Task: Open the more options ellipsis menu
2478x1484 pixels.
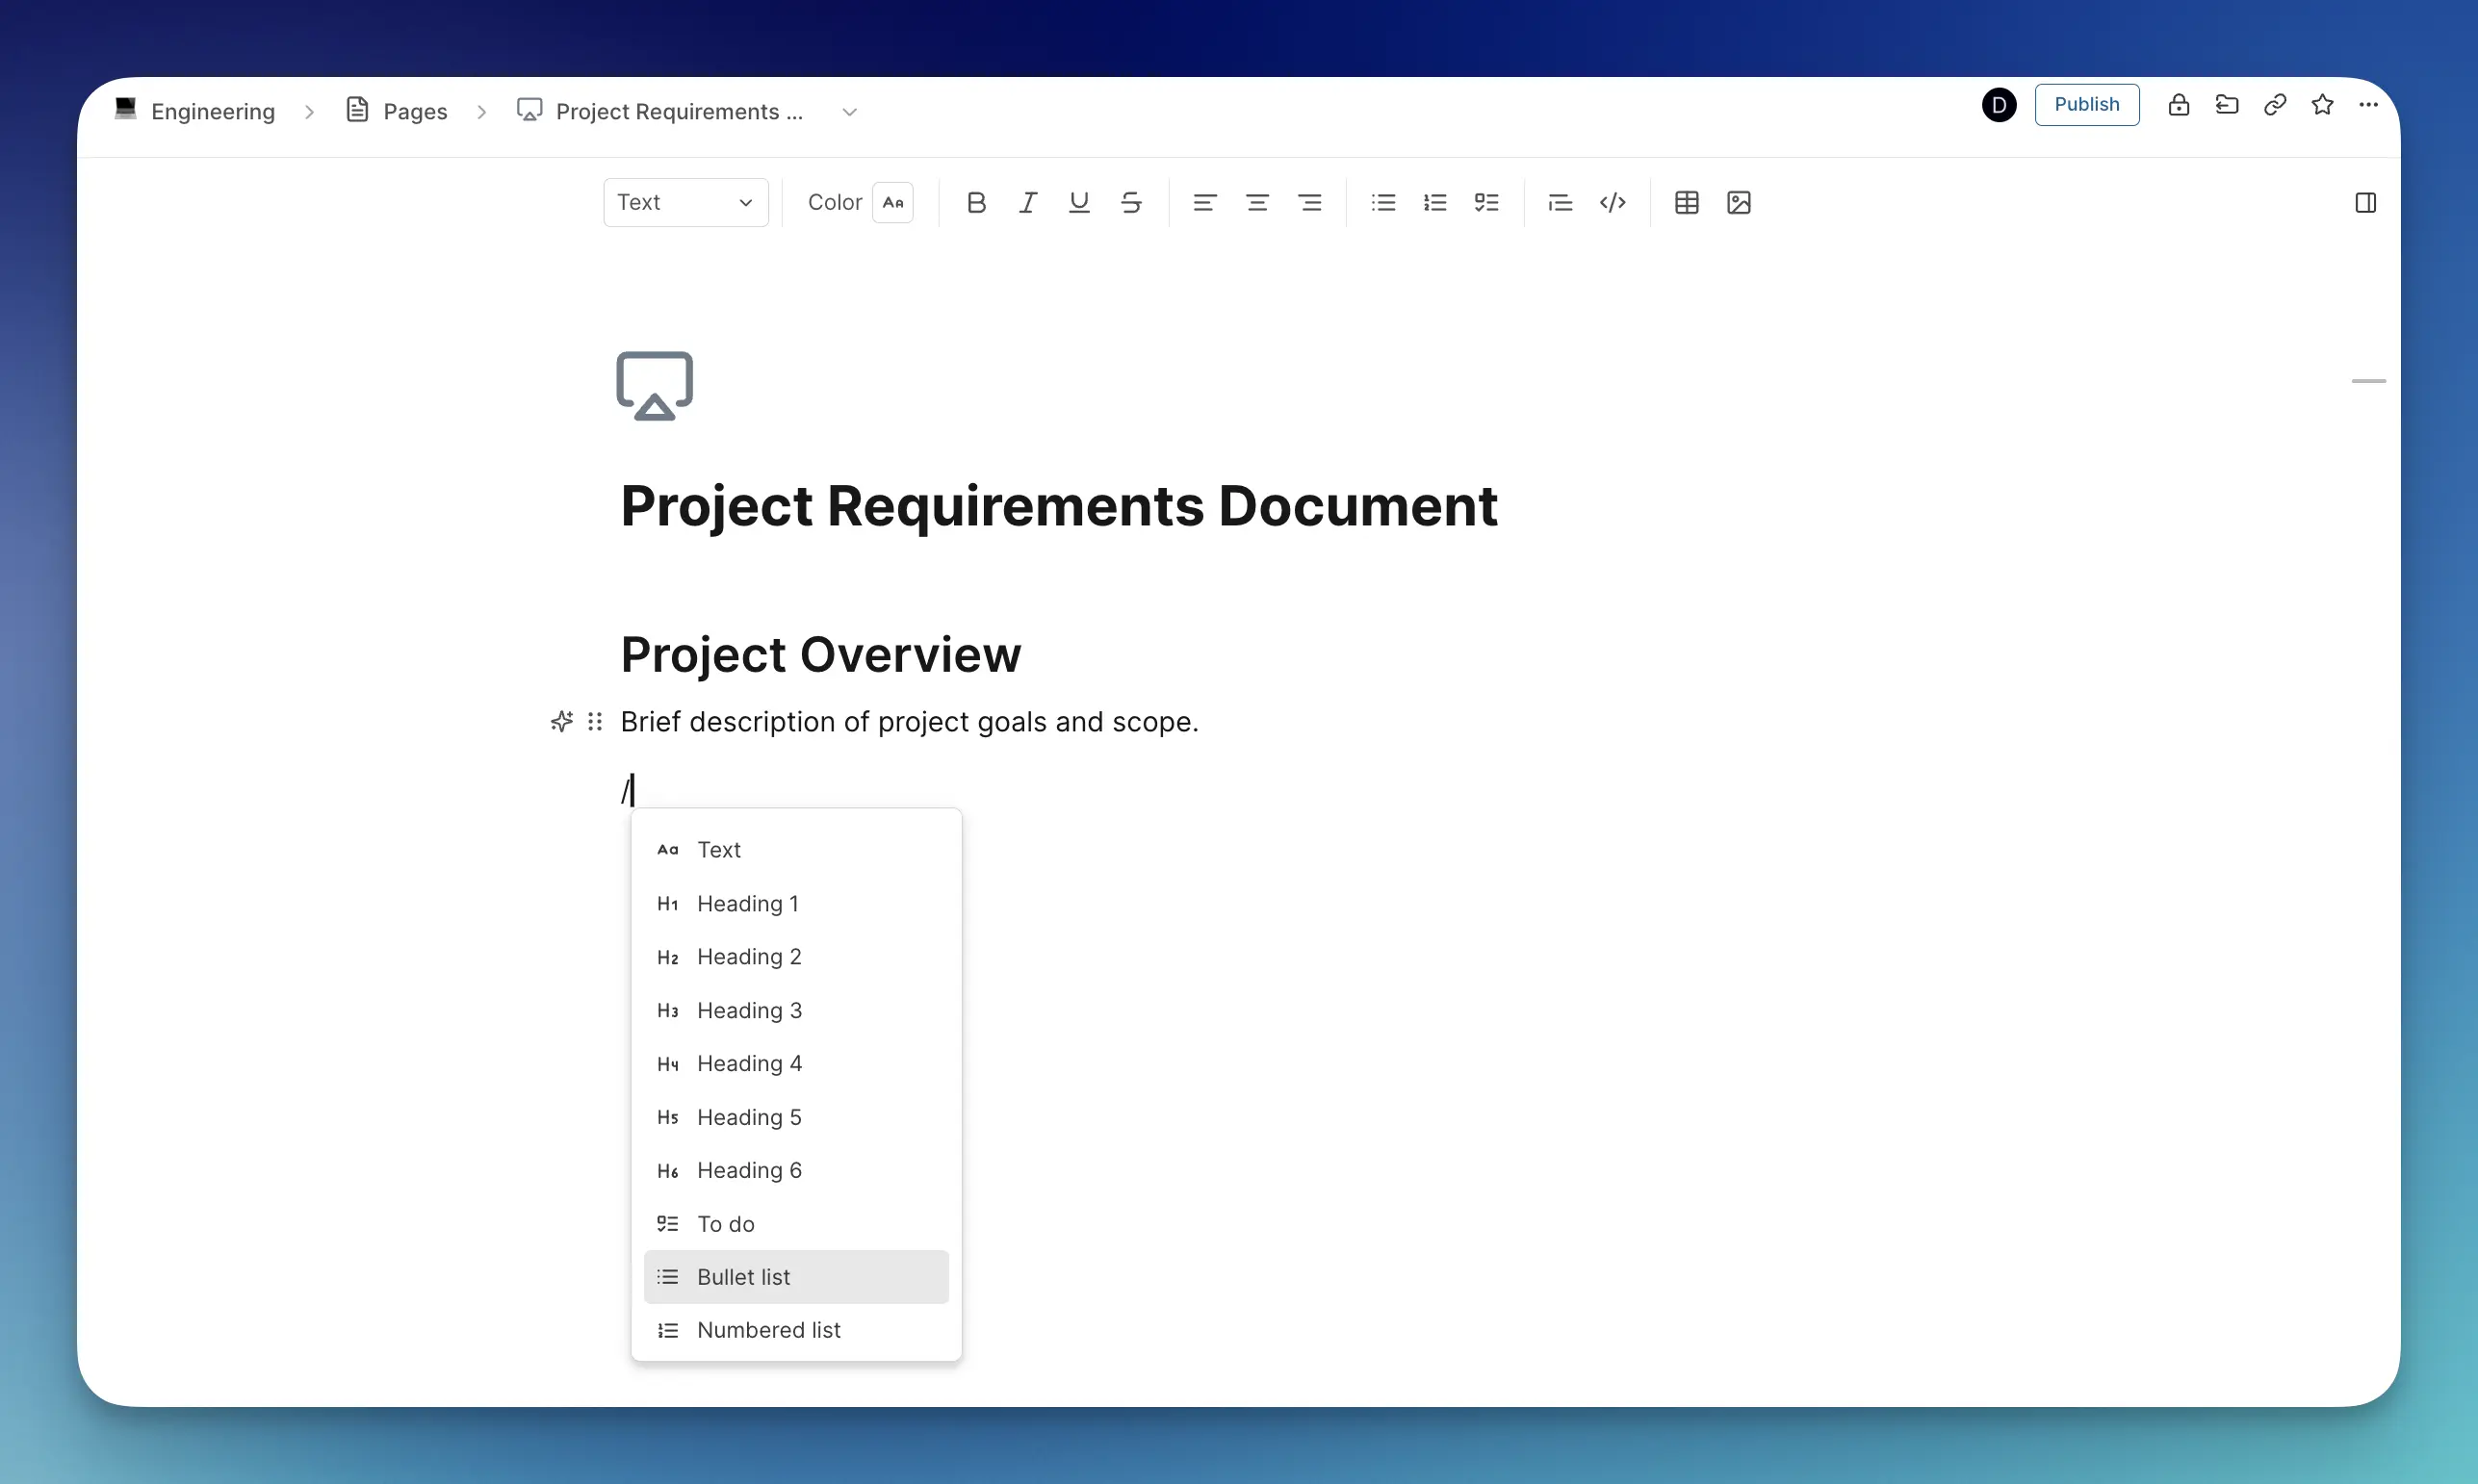Action: (x=2368, y=105)
